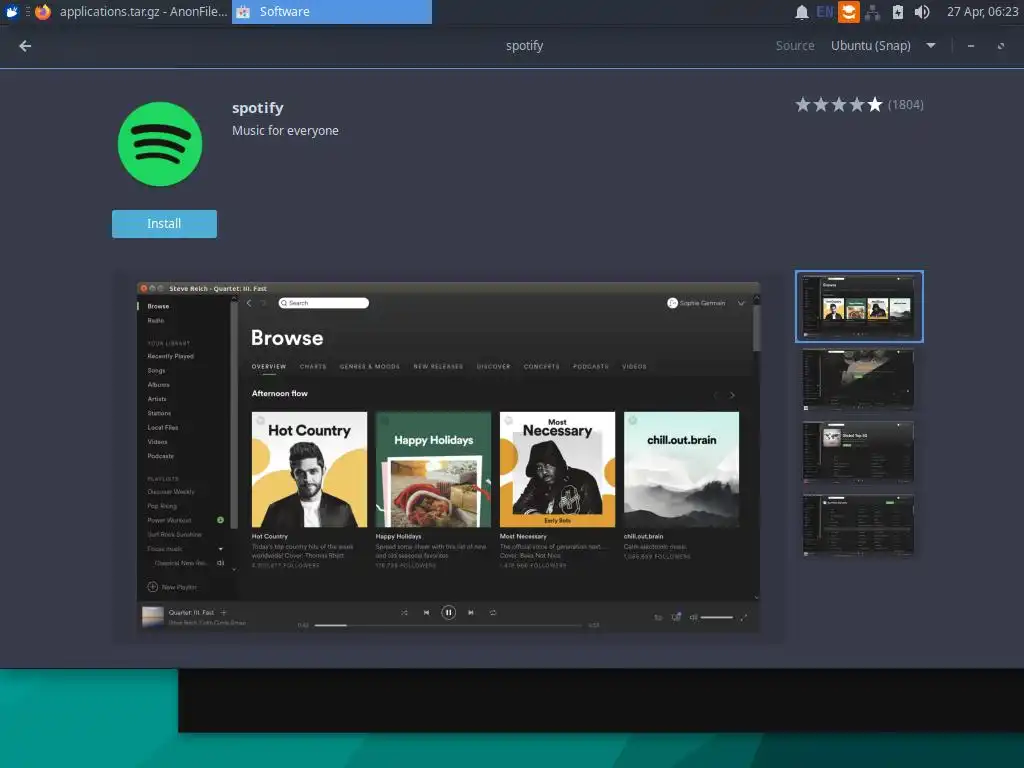Image resolution: width=1024 pixels, height=768 pixels.
Task: Select the Software taskbar button
Action: point(332,11)
